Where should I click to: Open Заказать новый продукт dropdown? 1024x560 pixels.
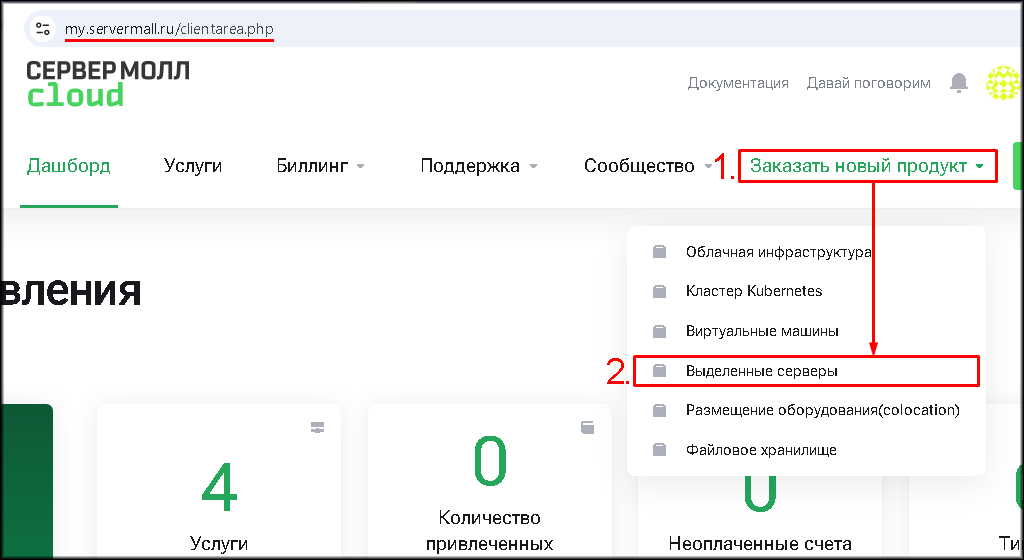point(866,166)
